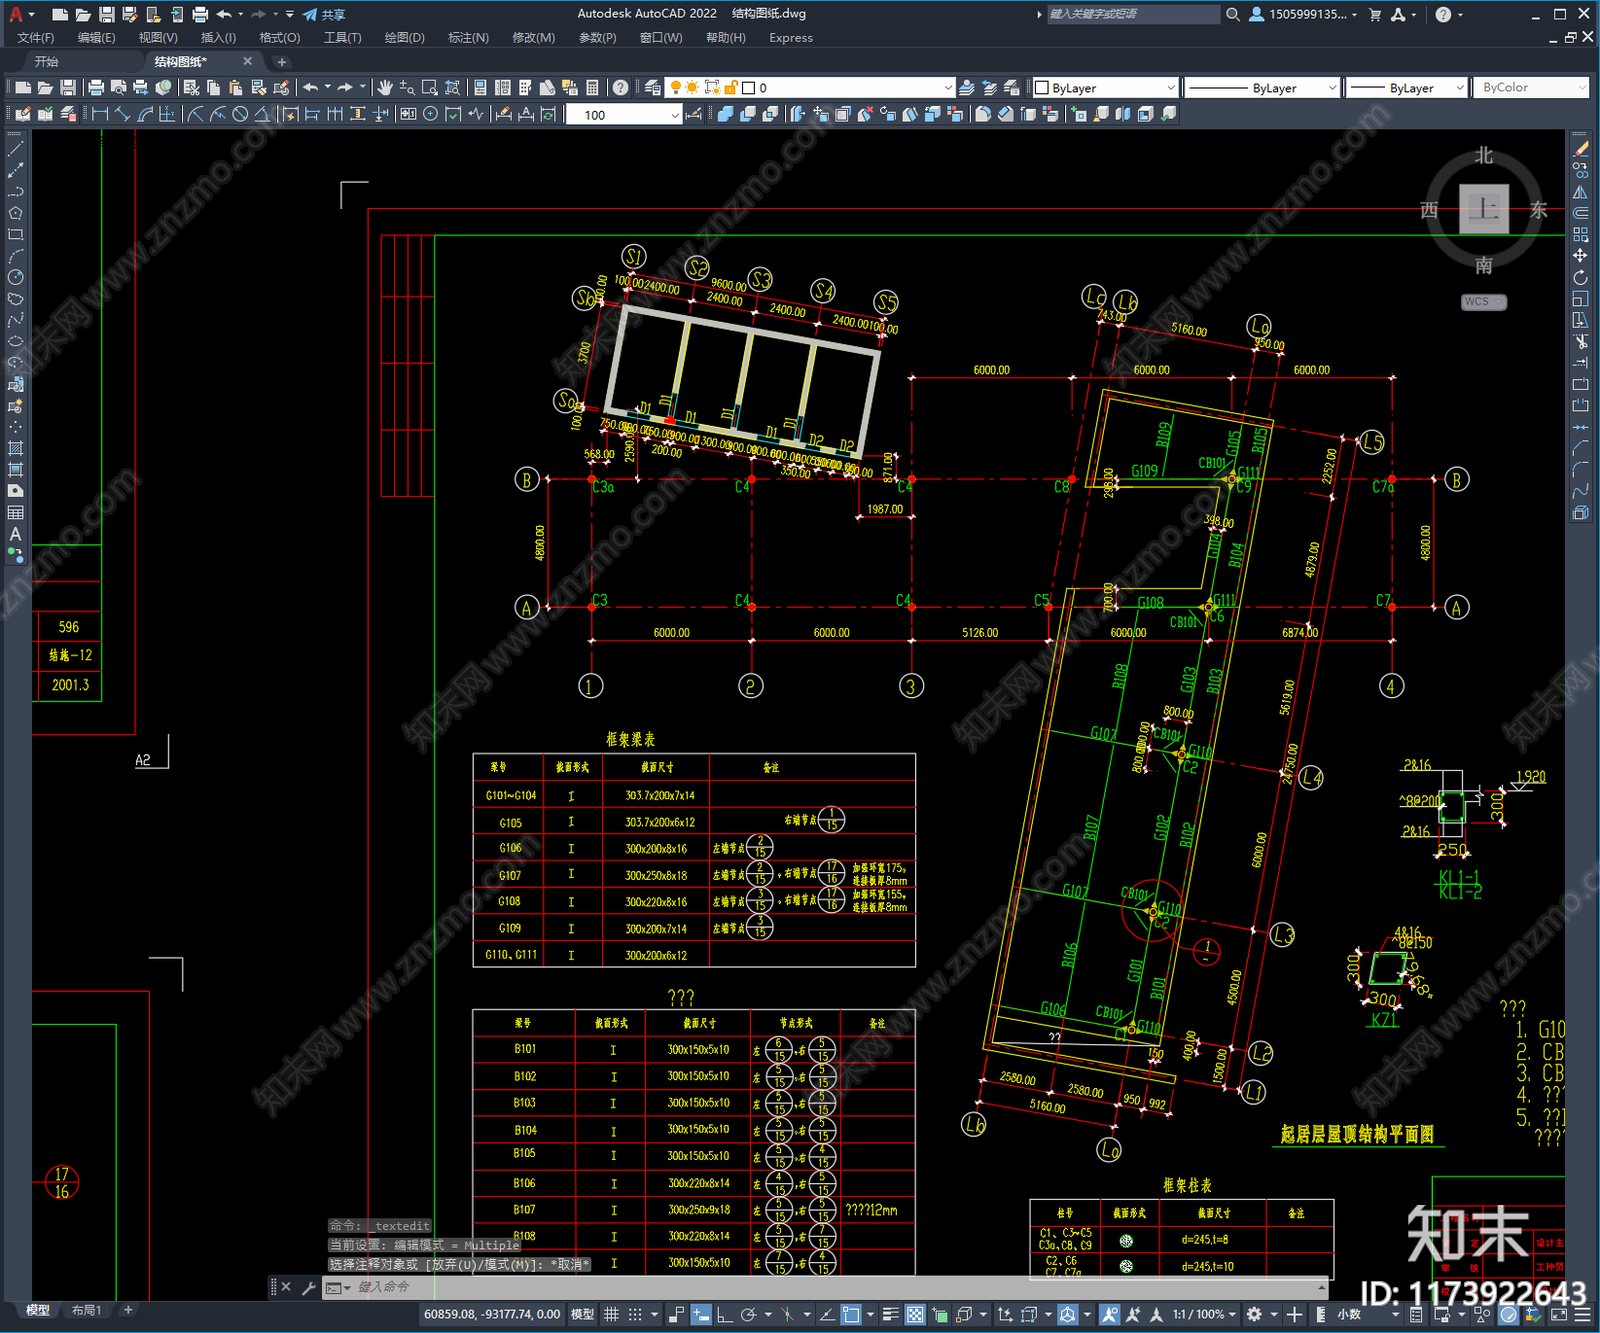Select the Erase tool in modify toolbar
Viewport: 1600px width, 1333px height.
[1580, 148]
